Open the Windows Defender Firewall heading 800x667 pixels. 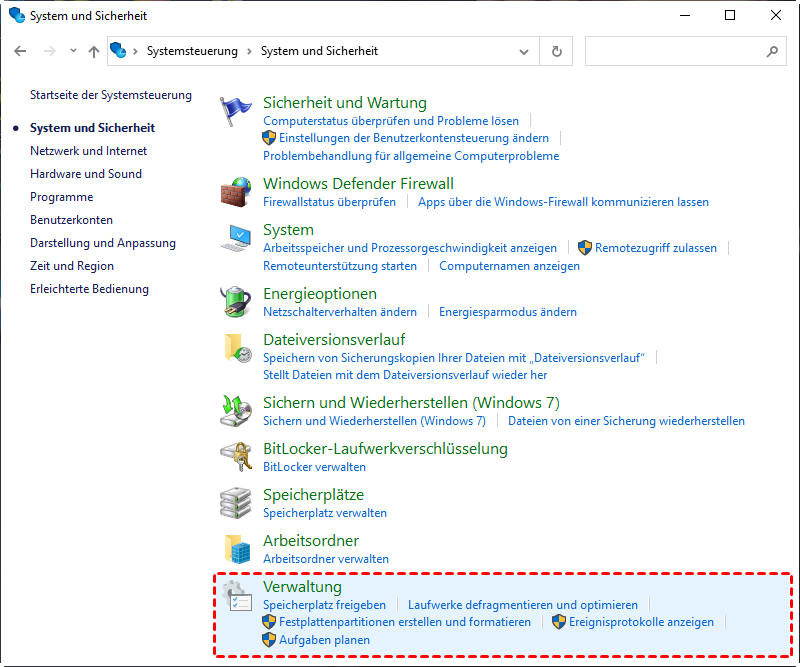pyautogui.click(x=358, y=184)
